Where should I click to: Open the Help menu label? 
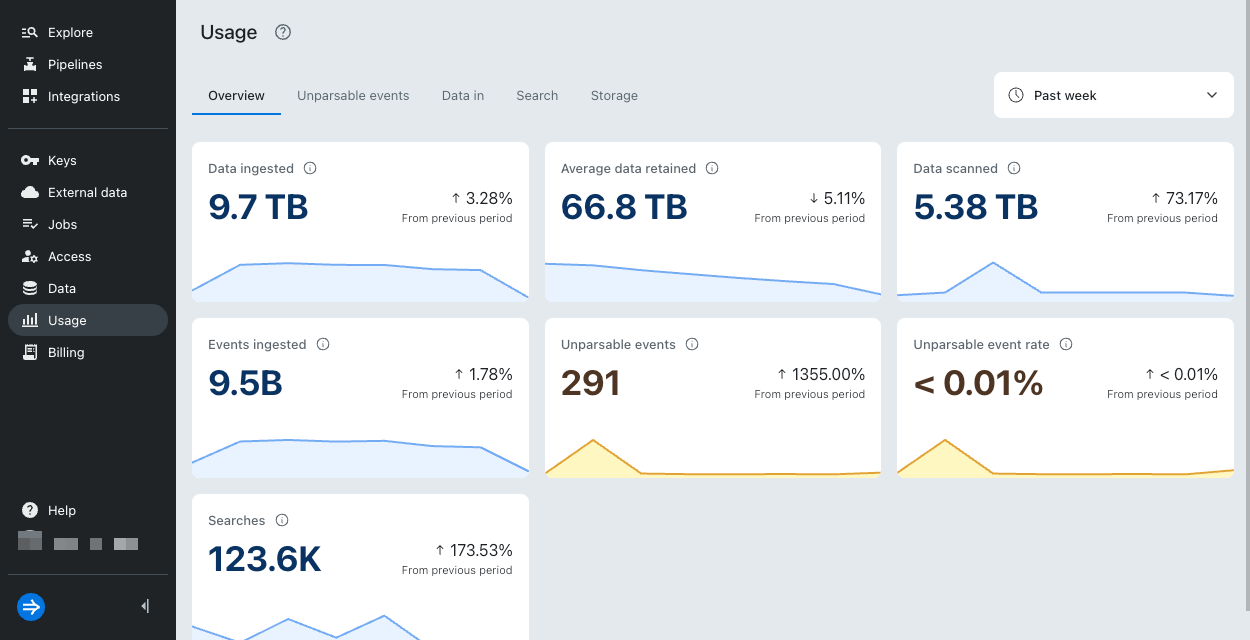(x=62, y=510)
